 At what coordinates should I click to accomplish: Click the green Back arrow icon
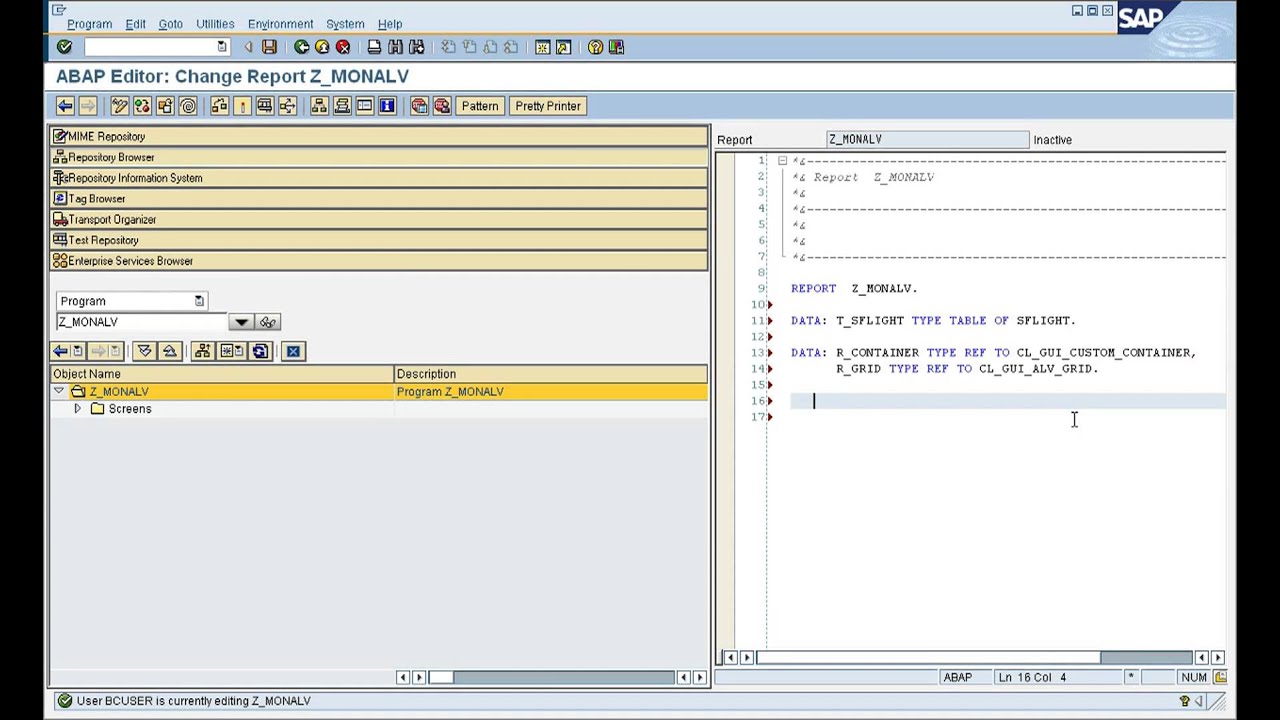pos(301,47)
